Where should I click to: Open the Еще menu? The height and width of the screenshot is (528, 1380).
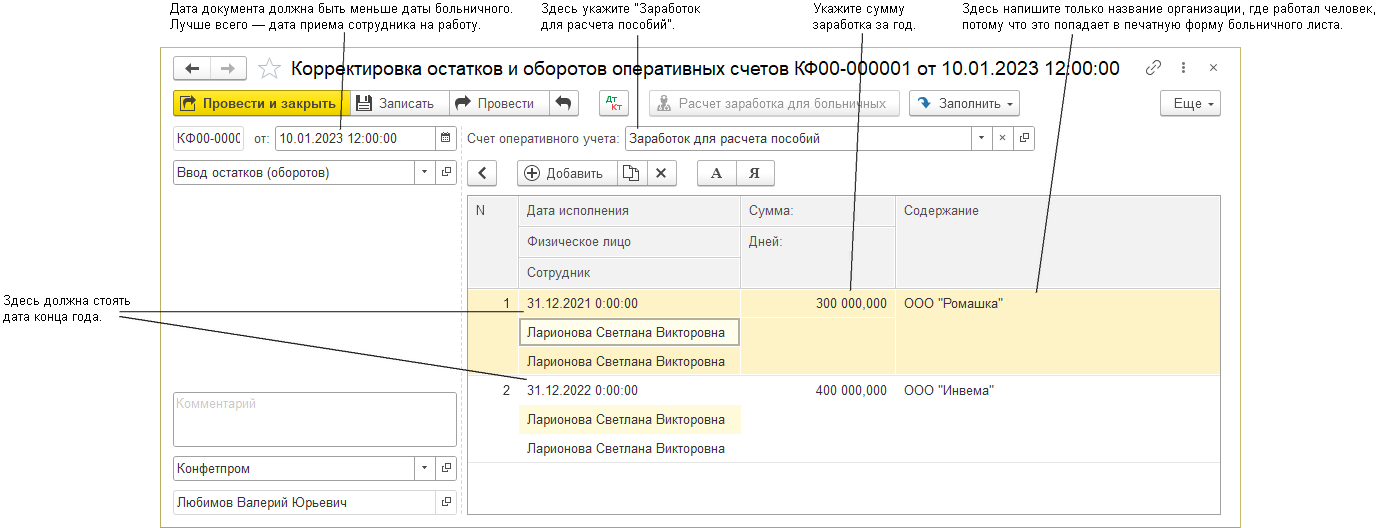coord(1190,103)
